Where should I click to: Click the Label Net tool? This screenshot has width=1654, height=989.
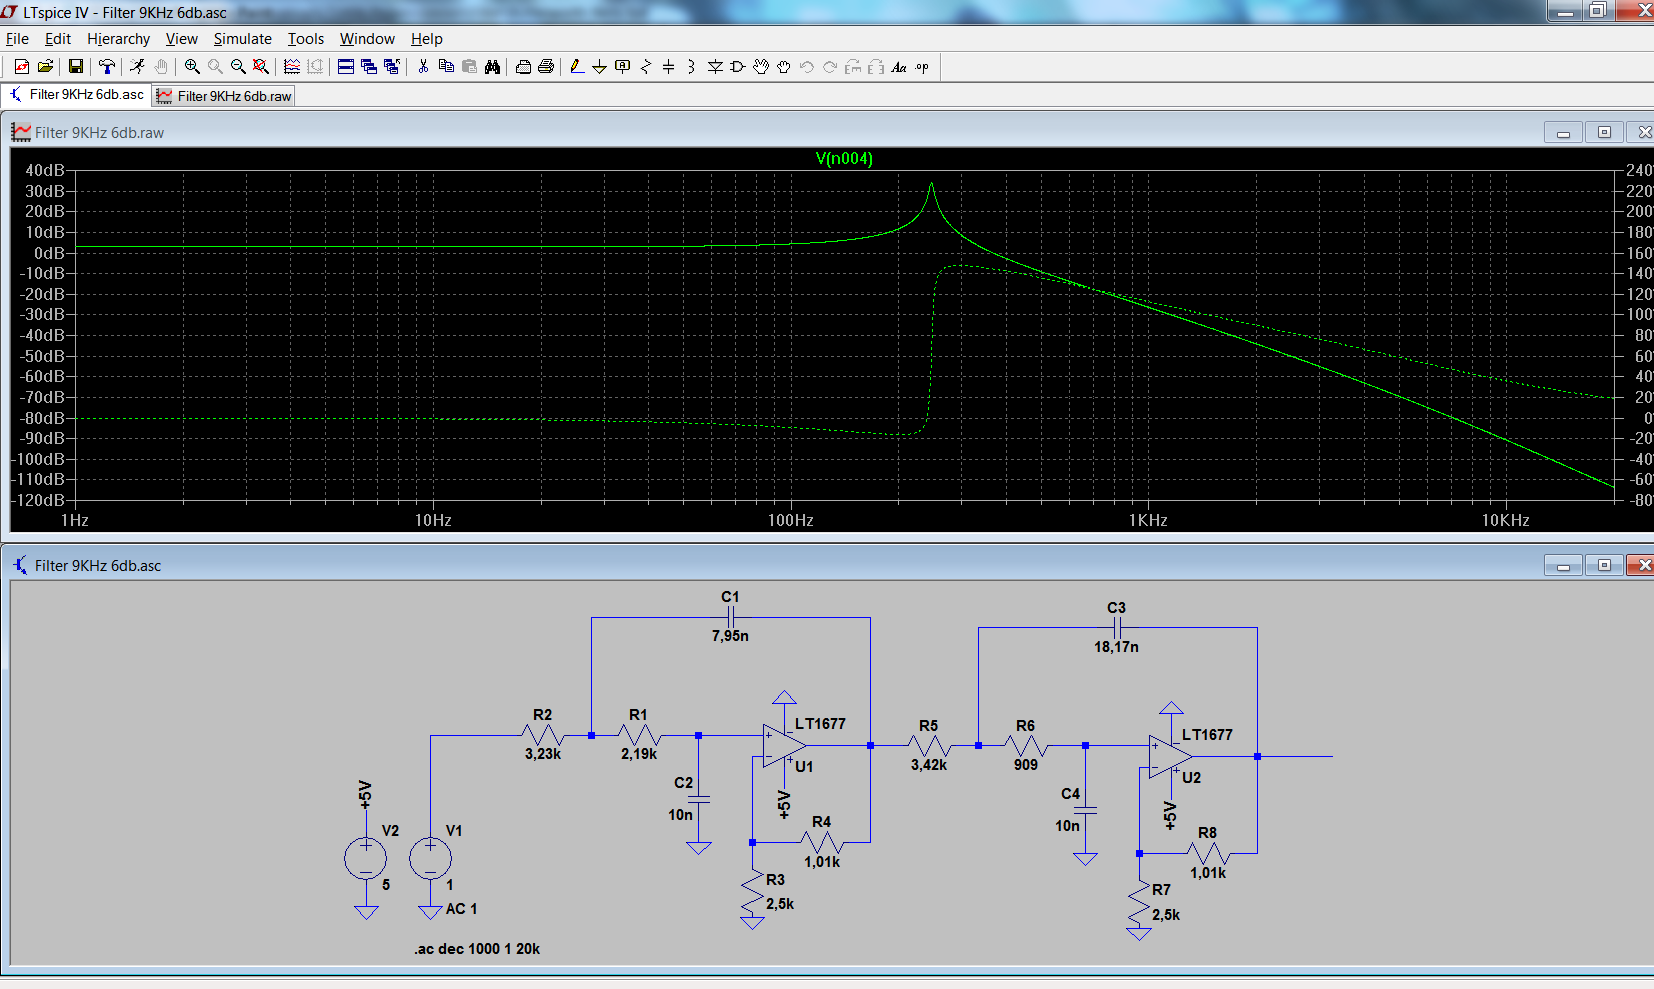tap(622, 67)
